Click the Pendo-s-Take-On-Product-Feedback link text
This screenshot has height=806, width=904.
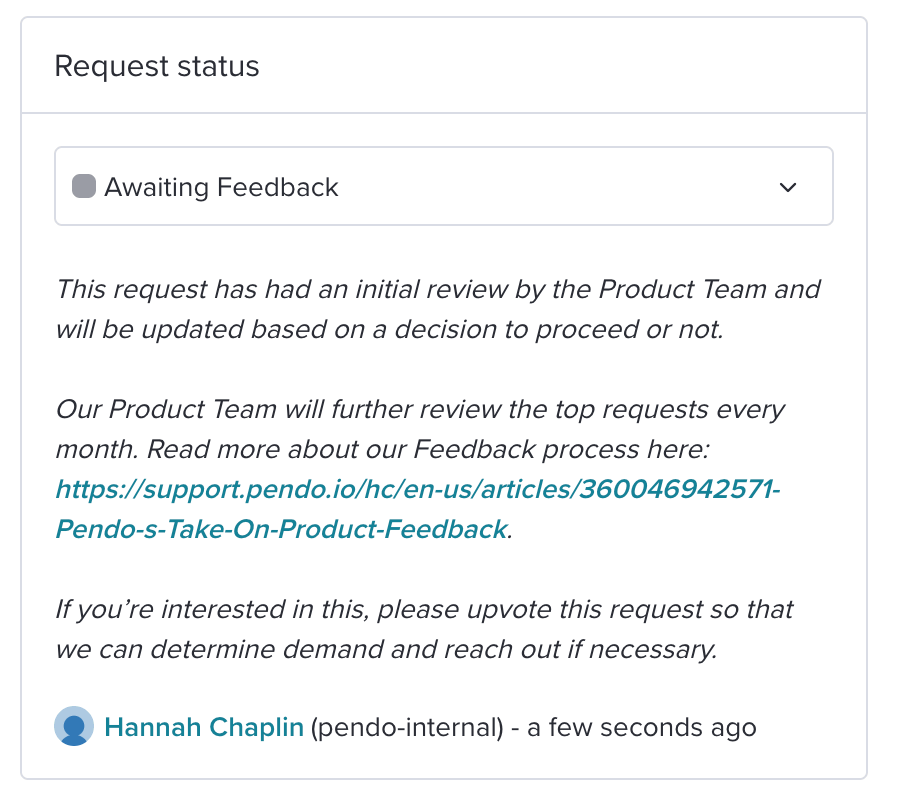tap(281, 529)
